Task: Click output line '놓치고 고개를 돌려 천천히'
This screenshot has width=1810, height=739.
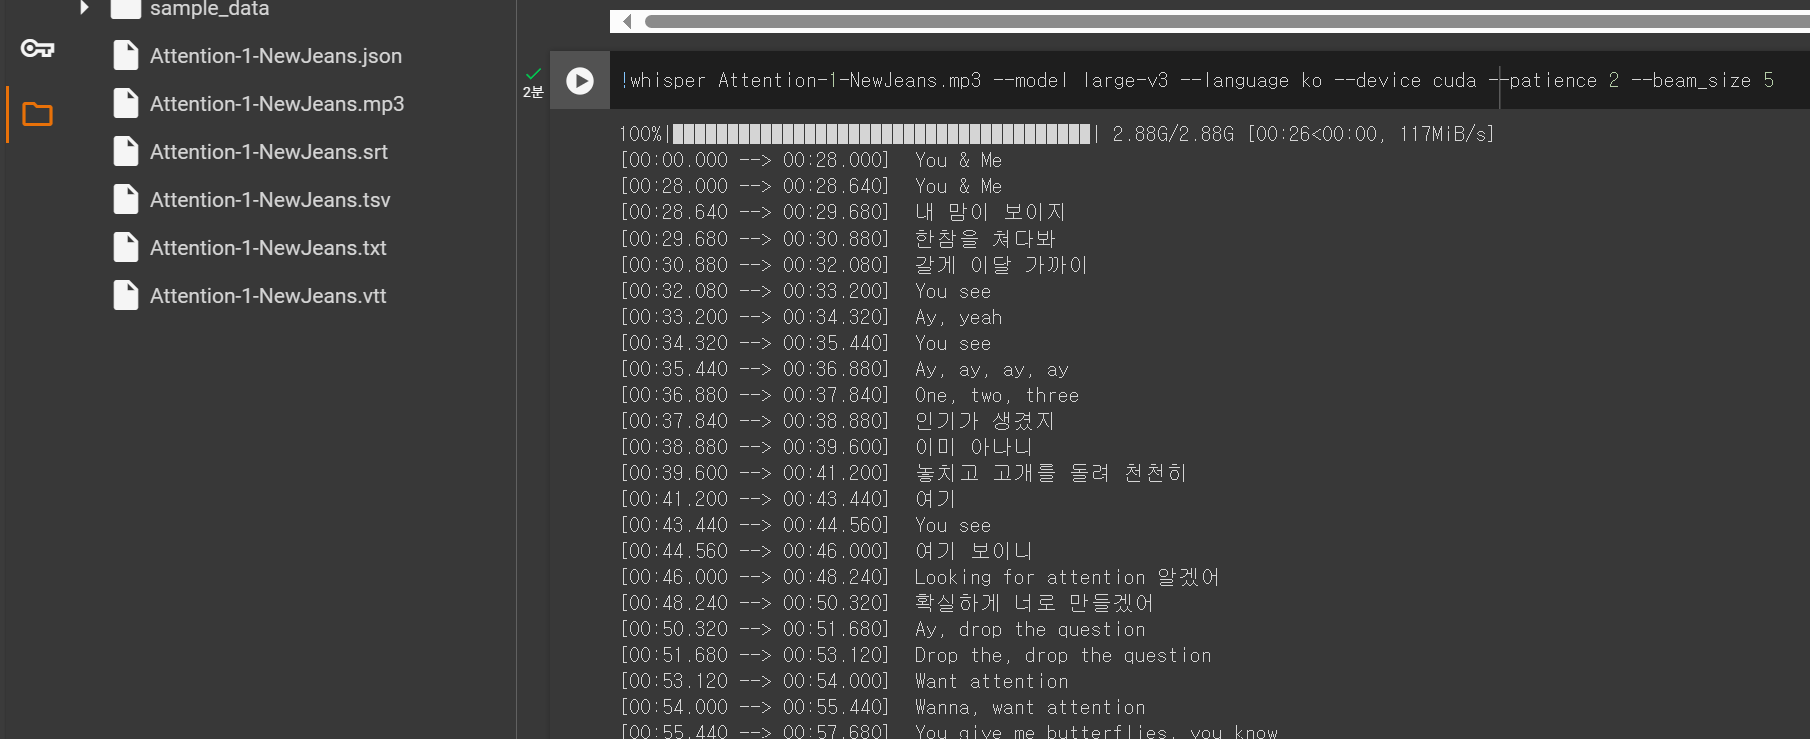Action: point(1050,473)
